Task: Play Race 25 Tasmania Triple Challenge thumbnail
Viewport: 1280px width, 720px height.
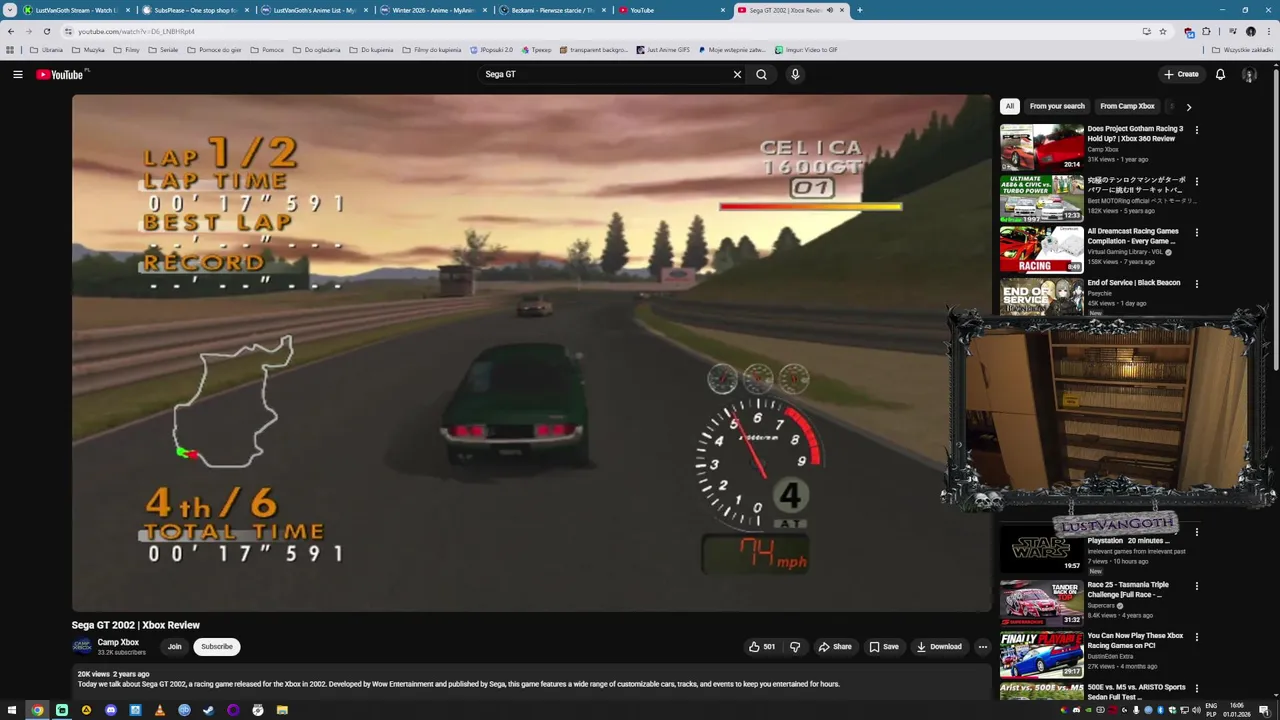Action: (1041, 603)
